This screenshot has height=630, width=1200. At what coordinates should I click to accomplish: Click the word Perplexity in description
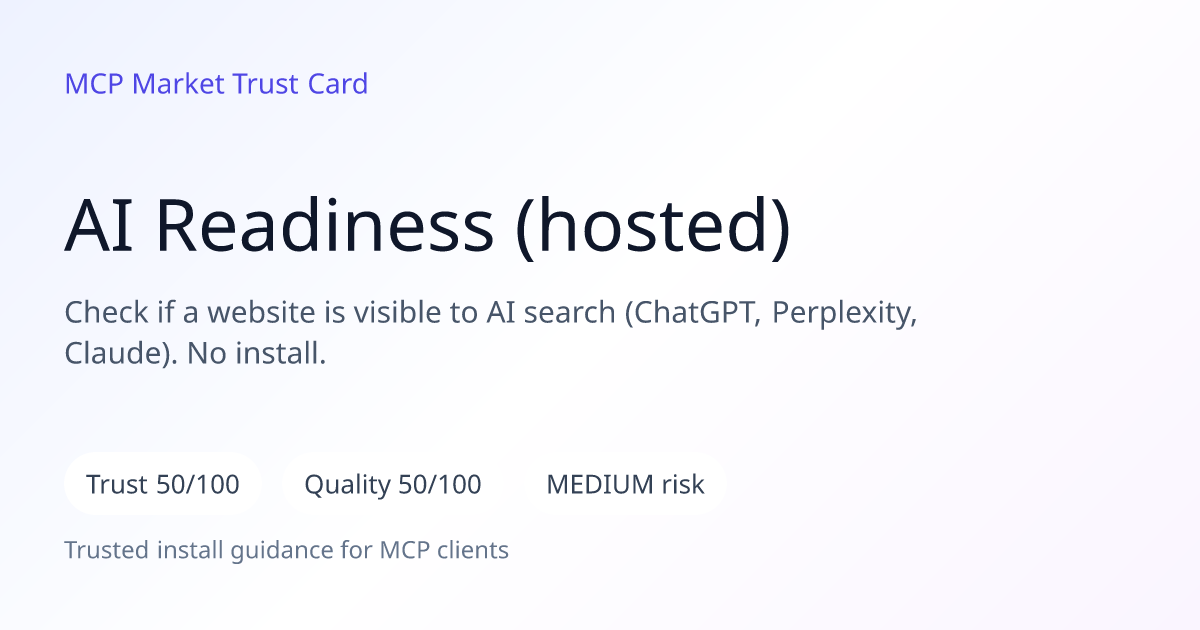tap(845, 313)
